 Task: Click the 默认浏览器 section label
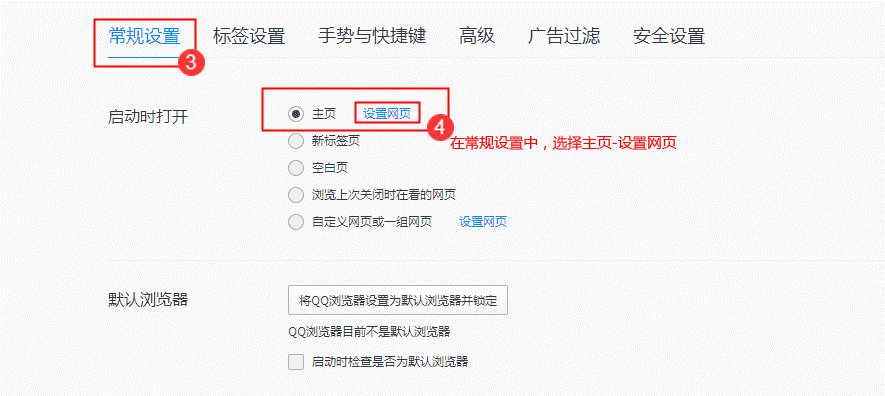point(148,300)
